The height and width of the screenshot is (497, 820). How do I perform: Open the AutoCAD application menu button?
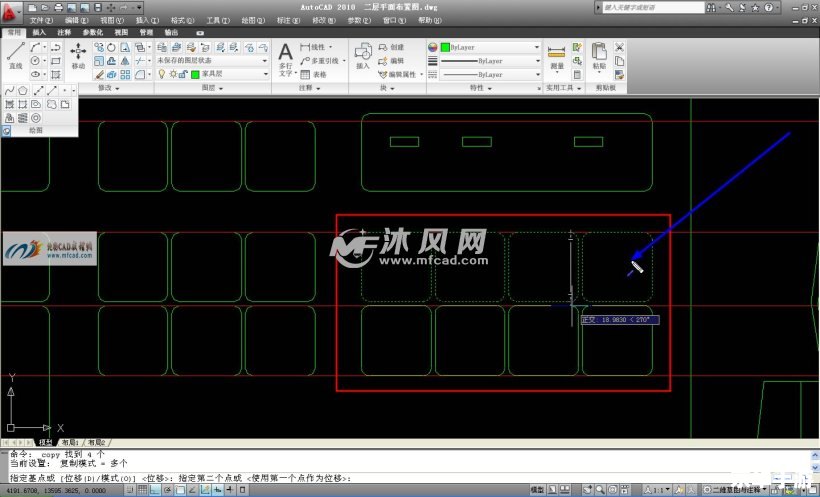[10, 12]
